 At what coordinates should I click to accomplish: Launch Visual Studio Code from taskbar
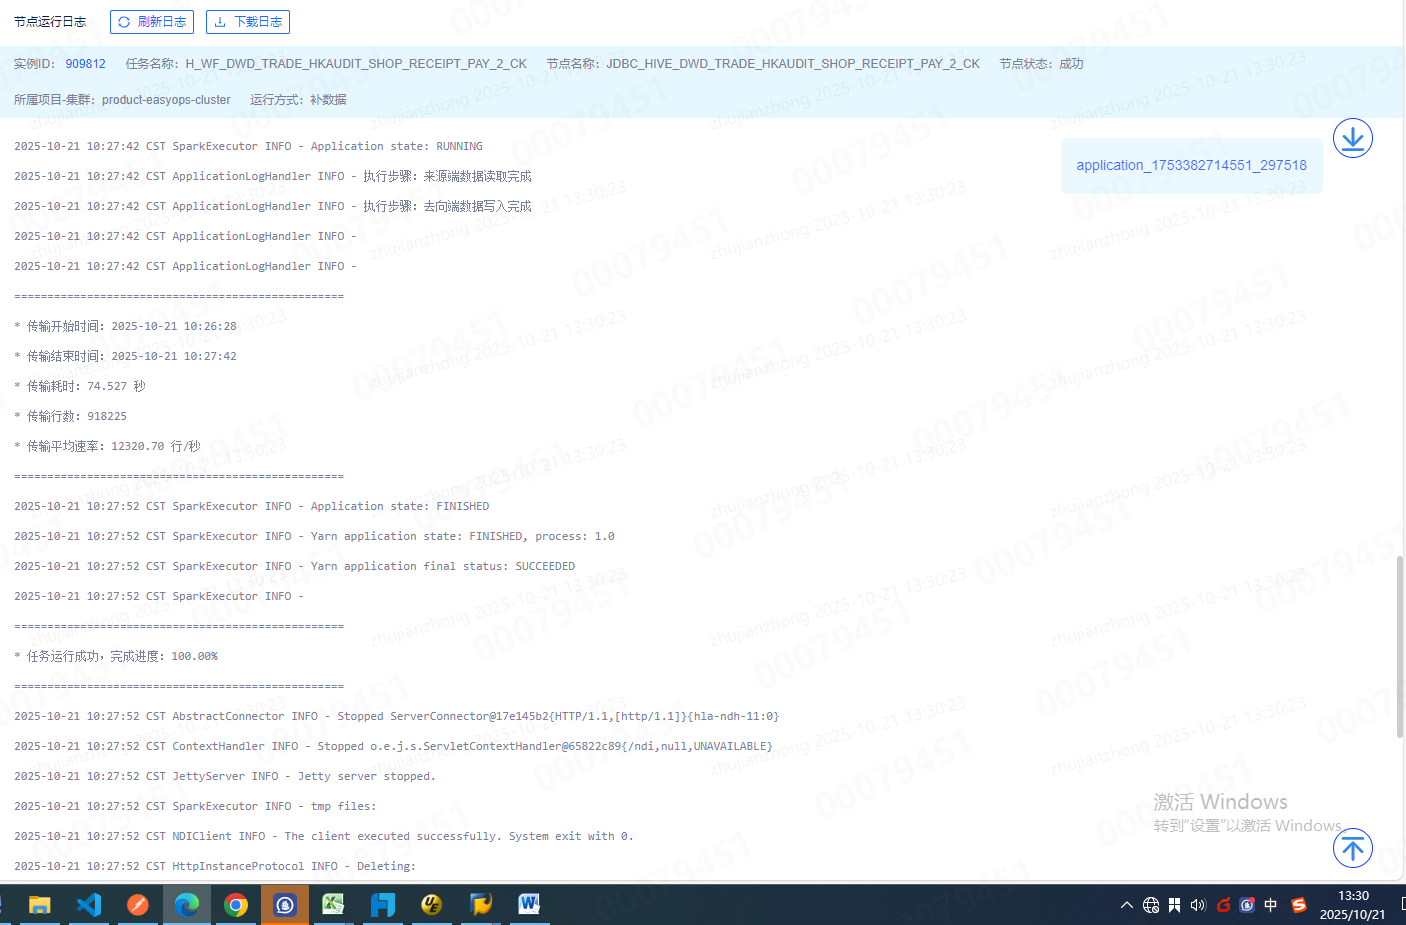pyautogui.click(x=89, y=905)
